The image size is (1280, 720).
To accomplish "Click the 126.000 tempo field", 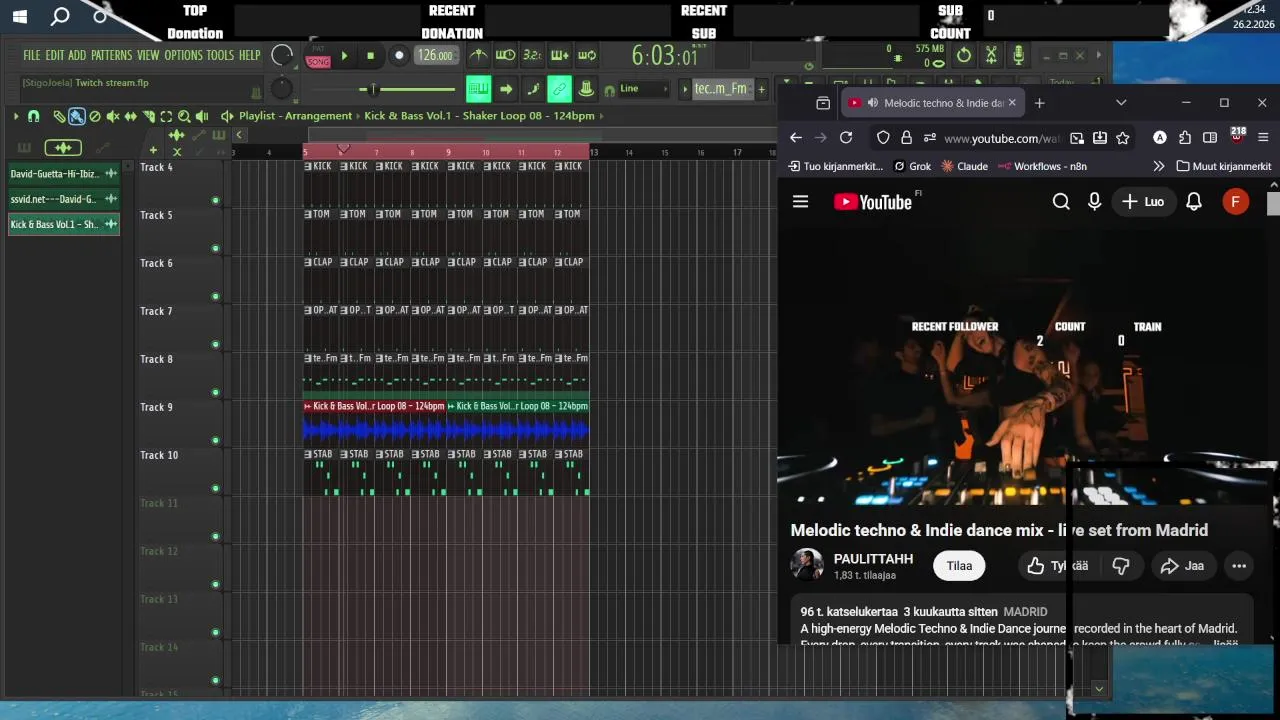I will [435, 56].
